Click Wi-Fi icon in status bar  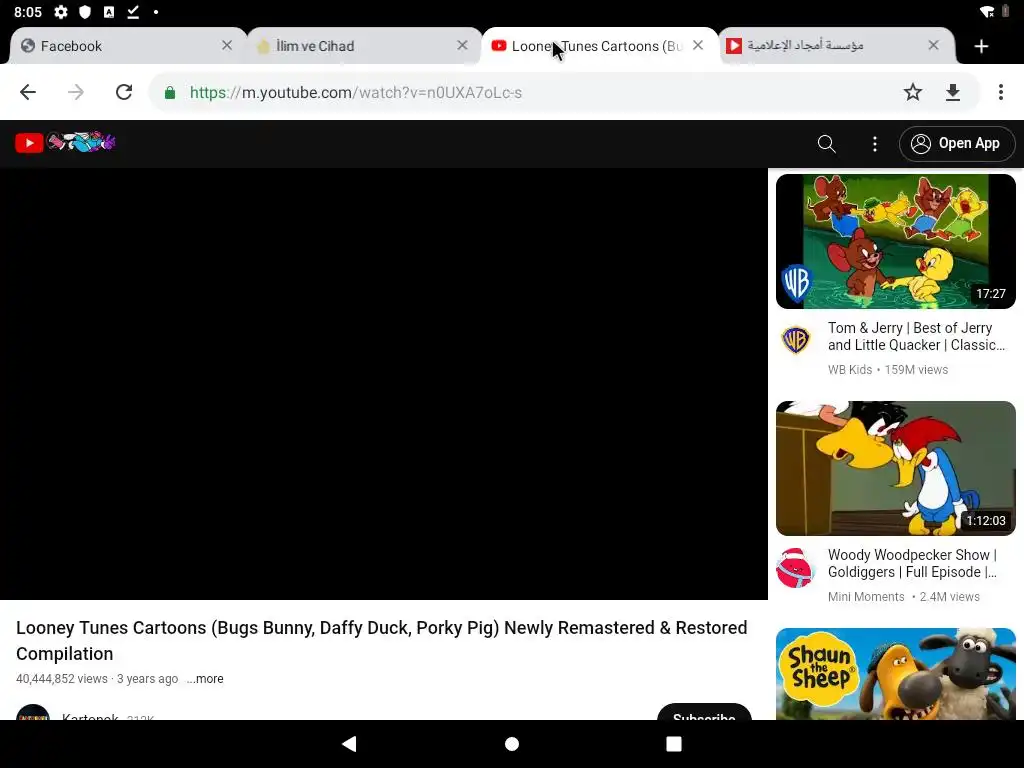pyautogui.click(x=987, y=12)
